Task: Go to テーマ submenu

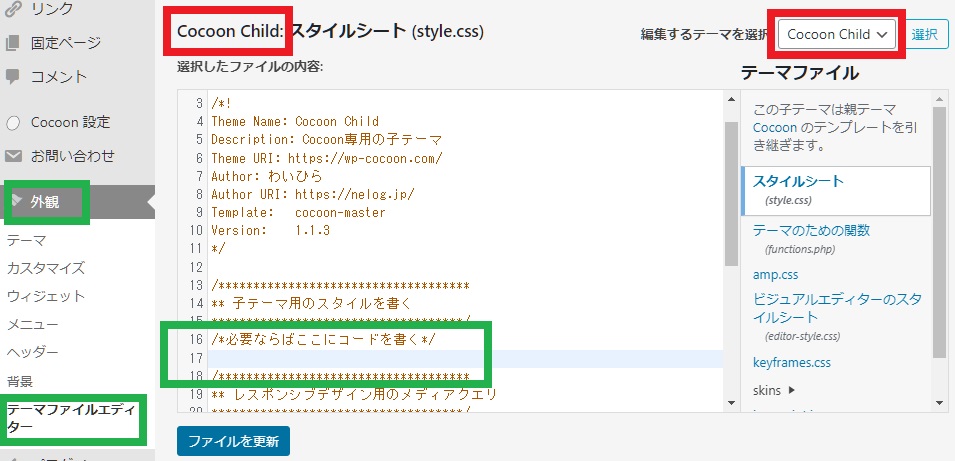Action: 26,240
